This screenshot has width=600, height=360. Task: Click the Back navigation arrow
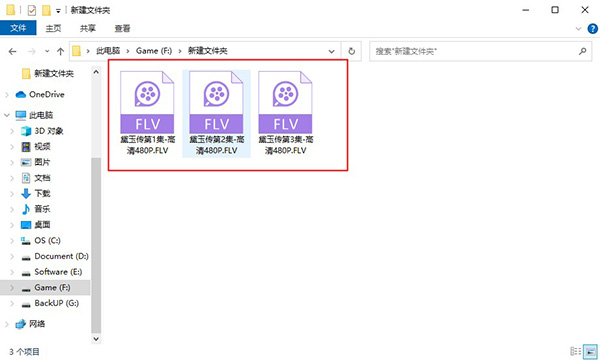(13, 51)
